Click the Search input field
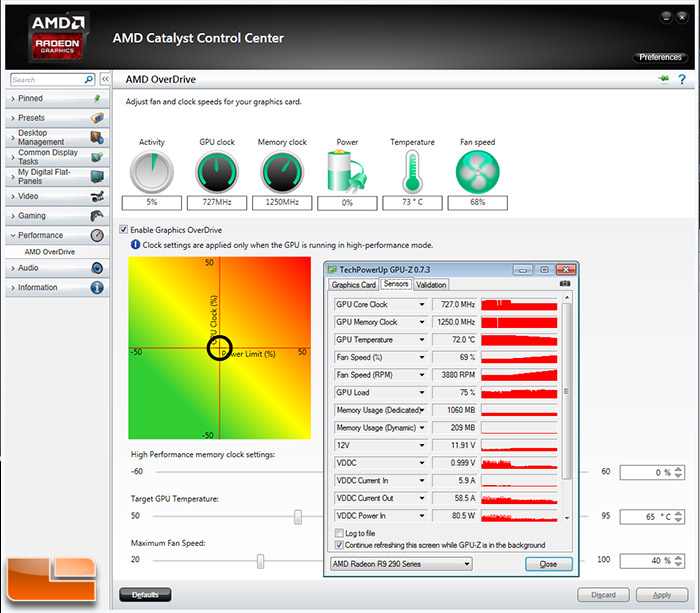This screenshot has width=700, height=613. point(47,79)
